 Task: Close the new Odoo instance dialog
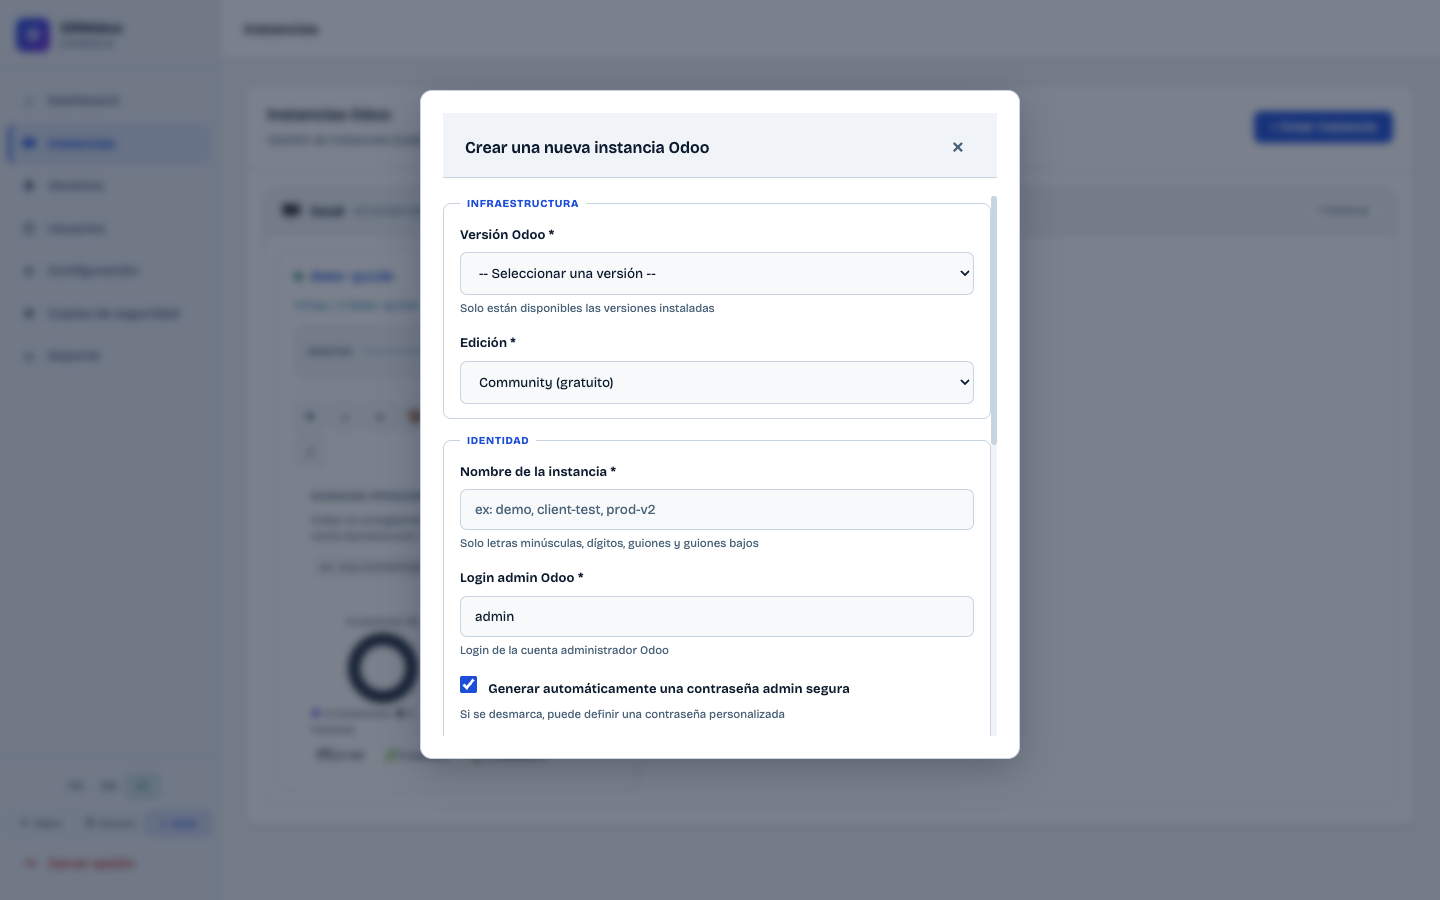tap(957, 147)
